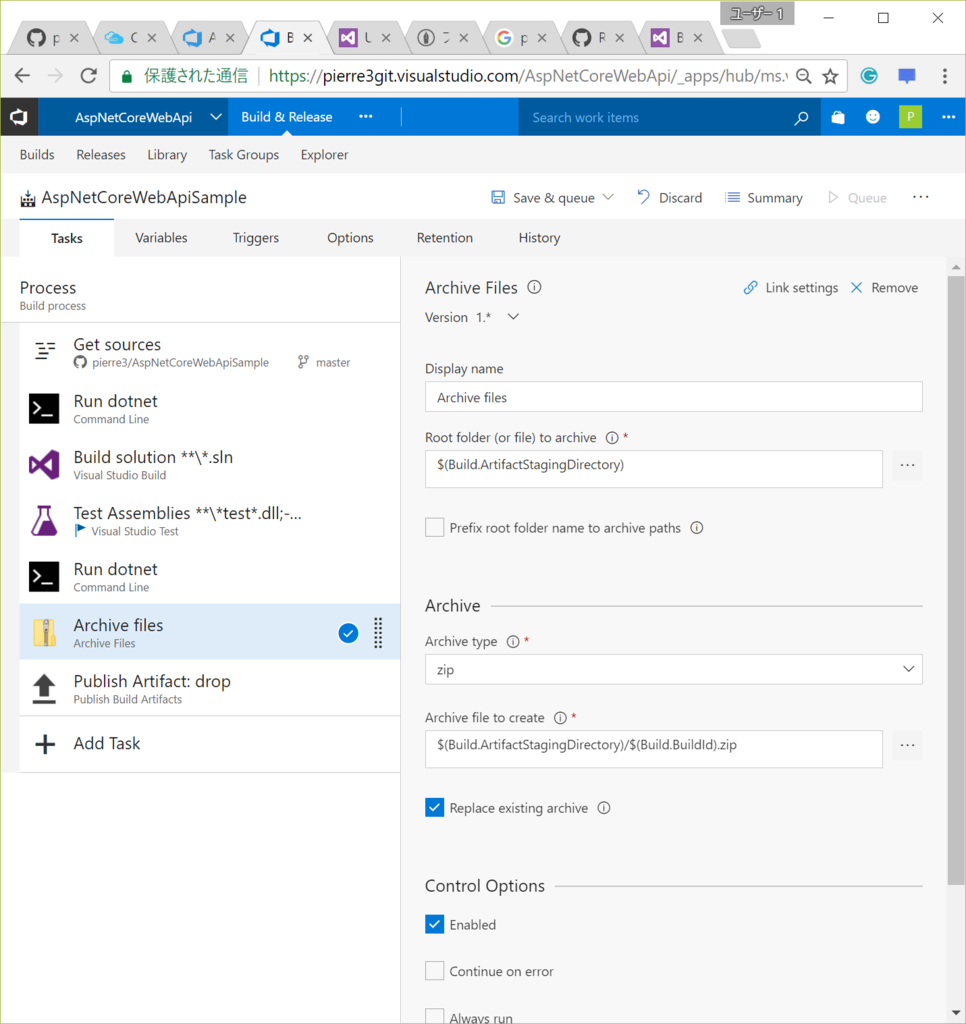The height and width of the screenshot is (1024, 966).
Task: Click info icon beside Archive file to create
Action: pyautogui.click(x=560, y=718)
